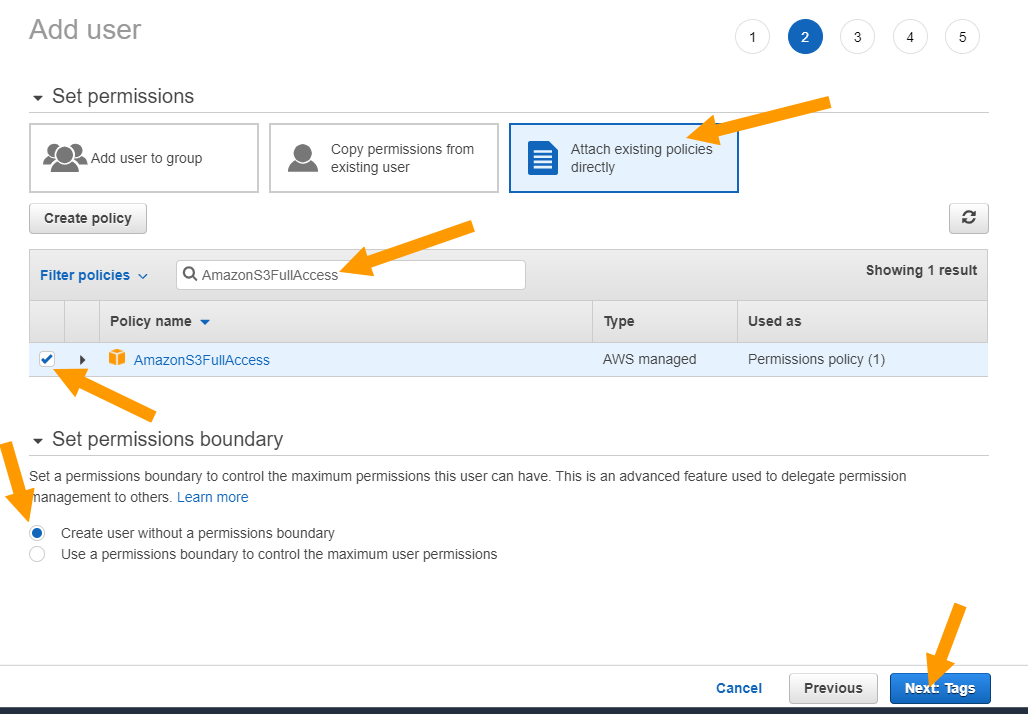The width and height of the screenshot is (1028, 714).
Task: Select Use a permissions boundary radio option
Action: click(x=37, y=554)
